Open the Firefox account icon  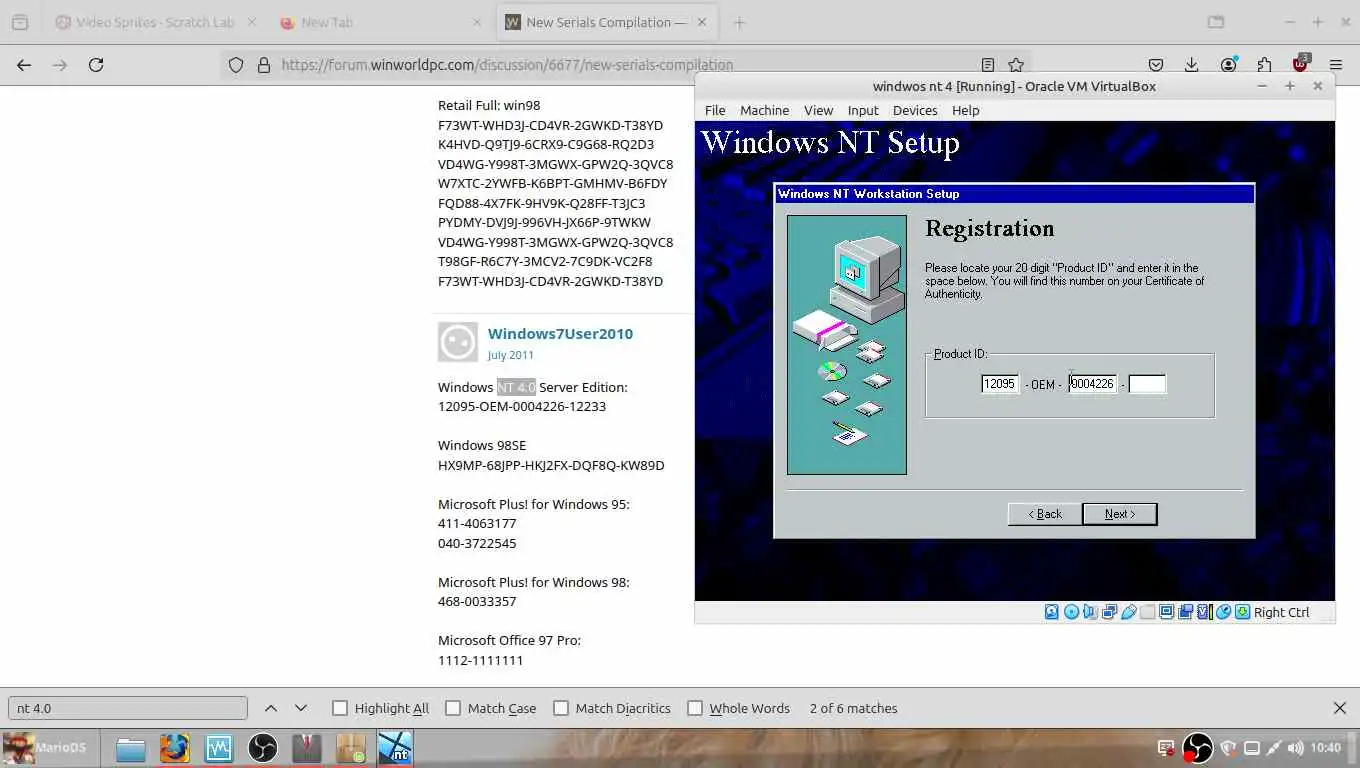point(1228,65)
